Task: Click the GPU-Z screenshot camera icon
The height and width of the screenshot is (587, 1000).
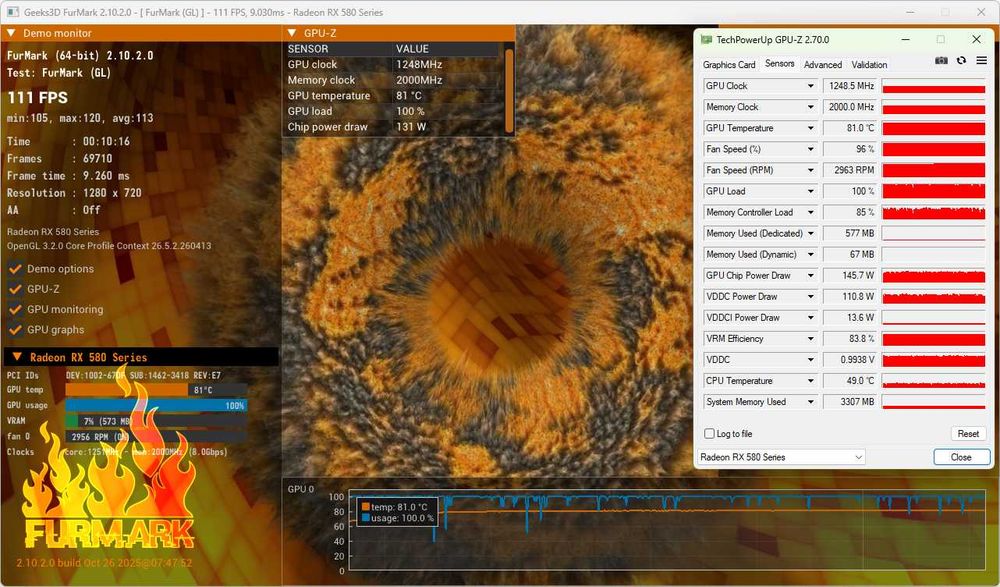Action: pos(941,61)
